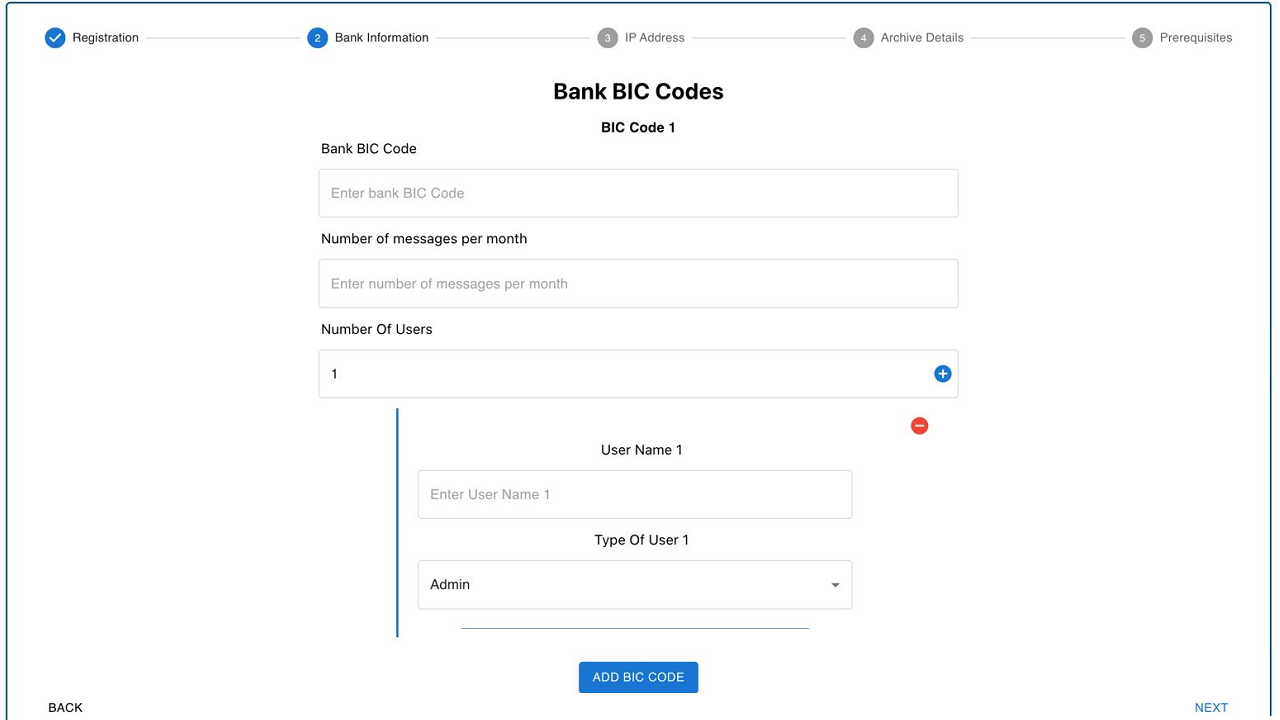Click the ADD BIC CODE button

click(638, 677)
